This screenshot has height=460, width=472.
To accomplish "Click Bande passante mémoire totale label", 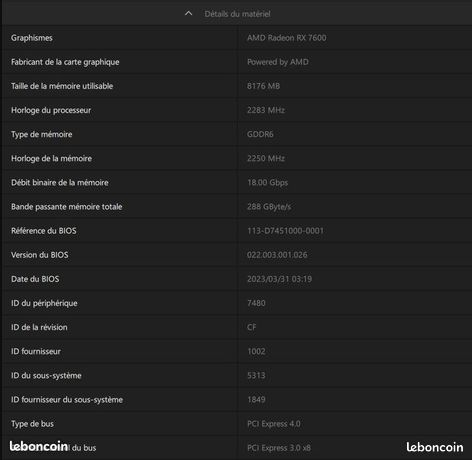I will (x=67, y=207).
